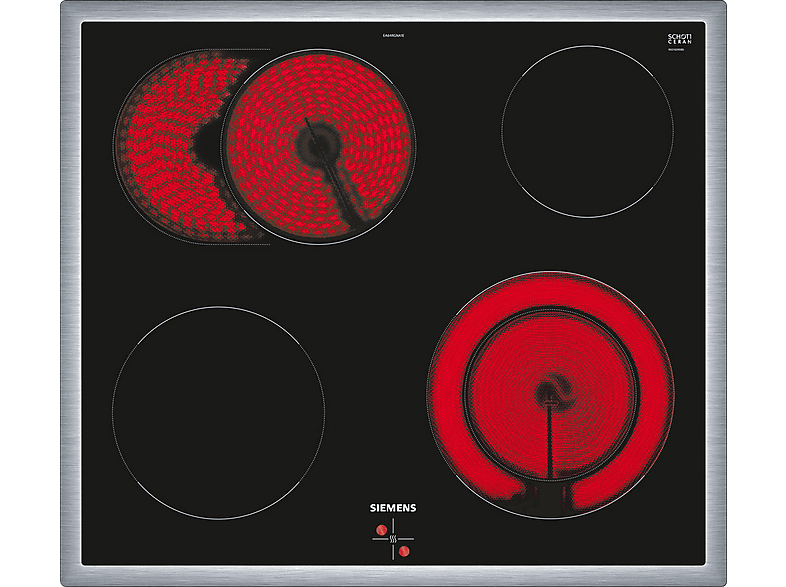Viewport: 786px width, 587px height.
Task: Click the upper-left red residual heat indicator
Action: [380, 529]
